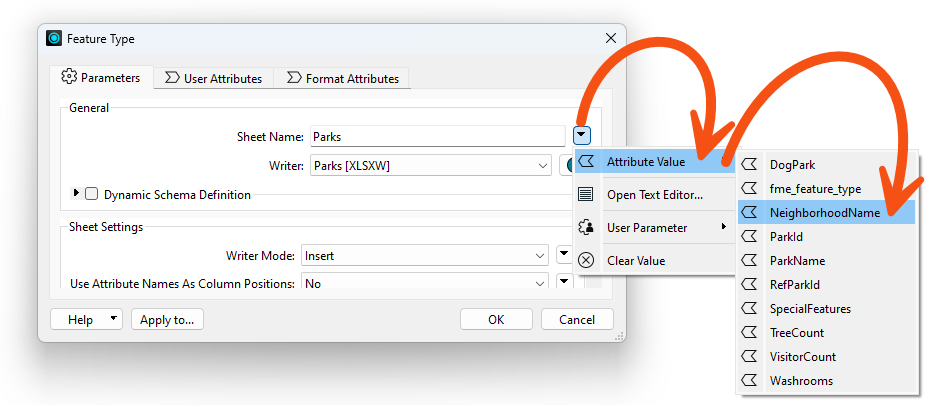Click the VisitorCount attribute icon
The image size is (930, 405).
(x=750, y=356)
